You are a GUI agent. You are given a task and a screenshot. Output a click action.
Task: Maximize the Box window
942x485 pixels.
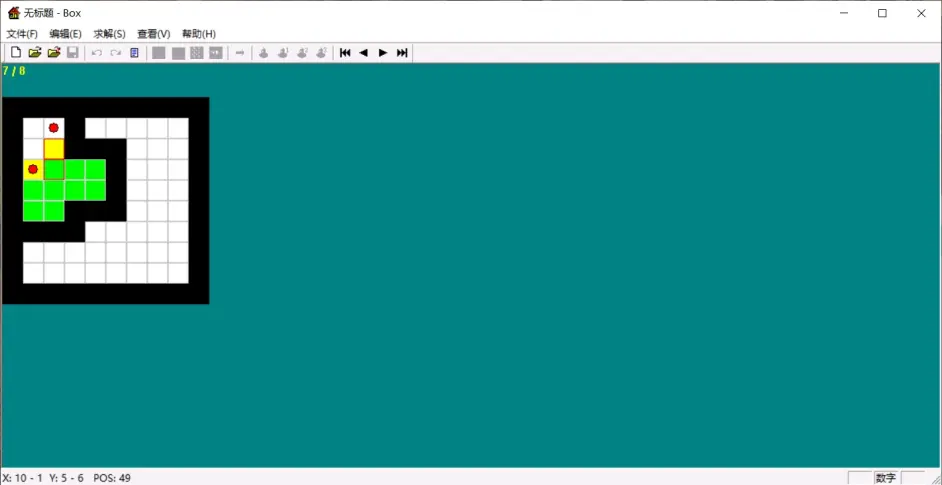(x=883, y=13)
